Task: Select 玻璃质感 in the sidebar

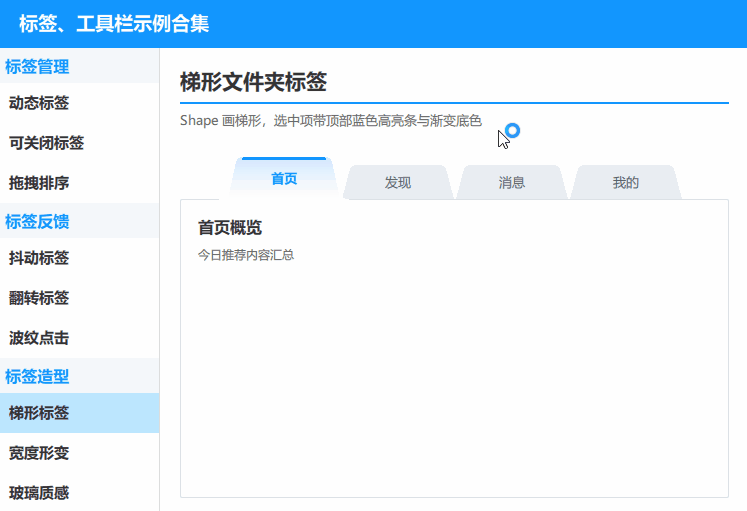Action: pyautogui.click(x=80, y=492)
